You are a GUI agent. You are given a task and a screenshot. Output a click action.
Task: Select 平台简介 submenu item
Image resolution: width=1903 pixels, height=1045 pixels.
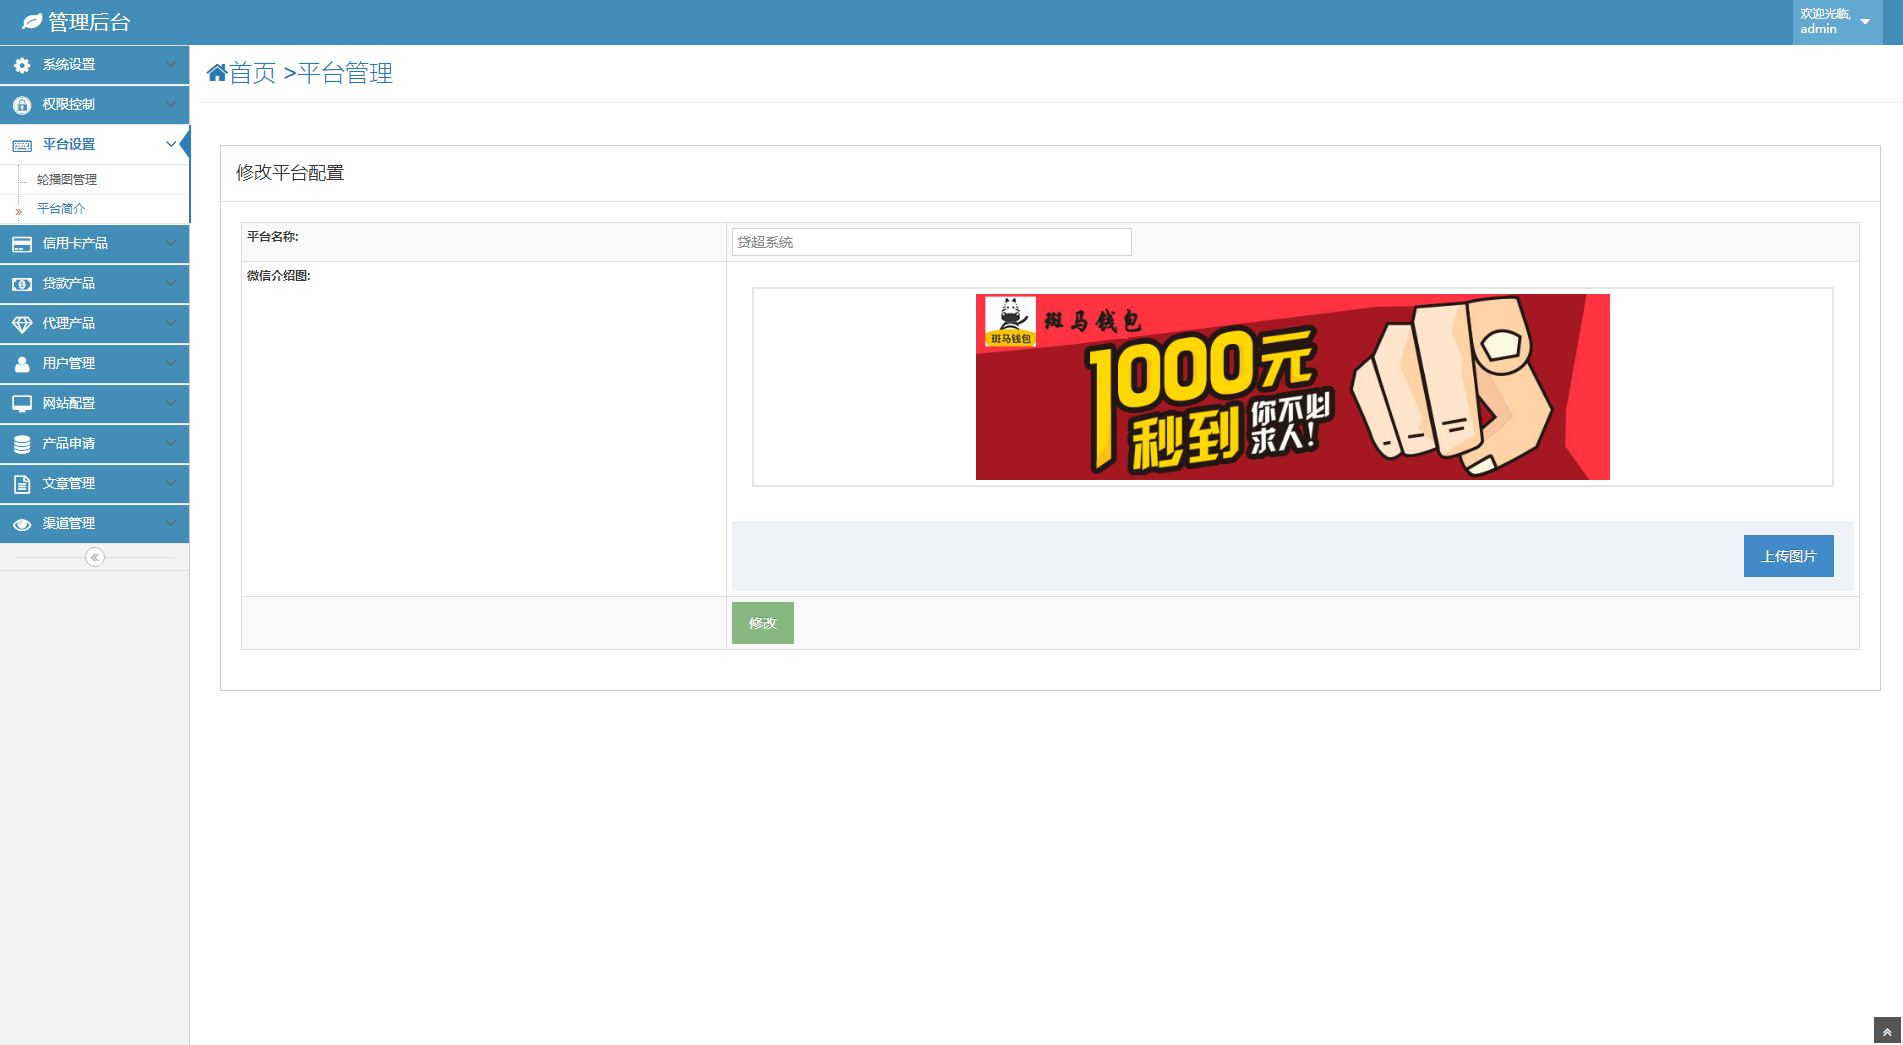point(61,209)
